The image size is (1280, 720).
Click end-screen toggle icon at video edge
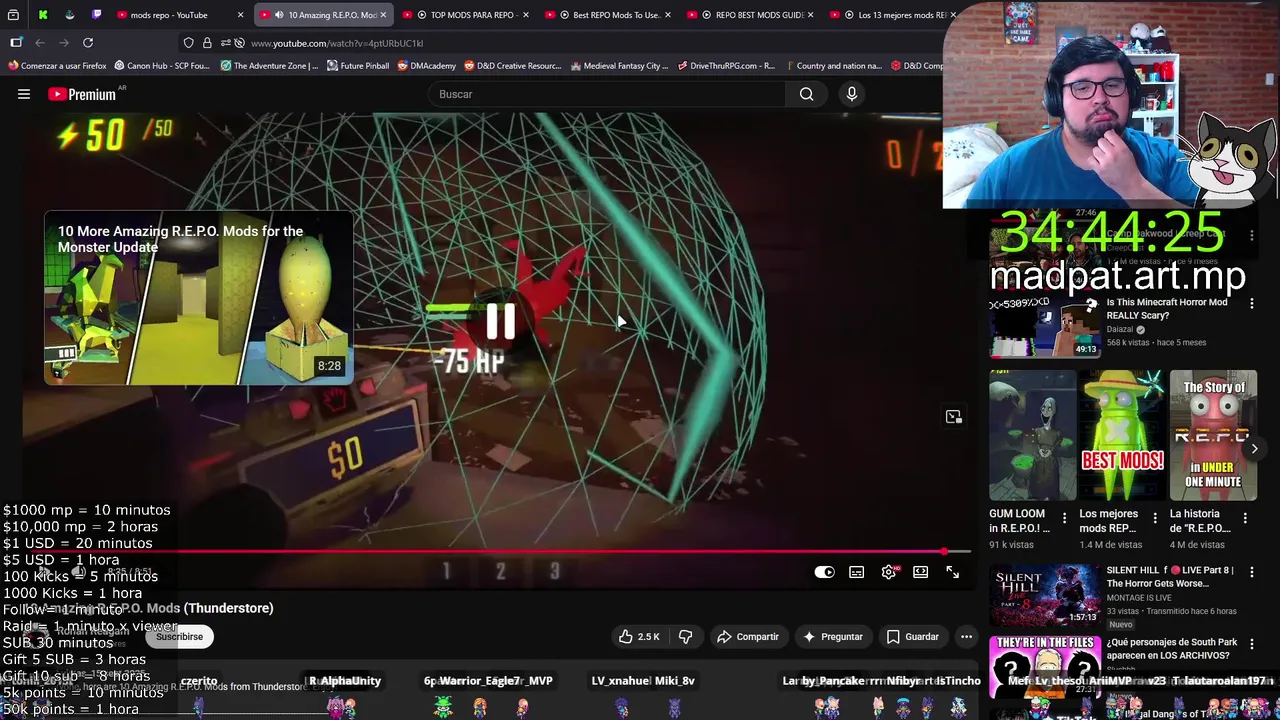coord(953,416)
